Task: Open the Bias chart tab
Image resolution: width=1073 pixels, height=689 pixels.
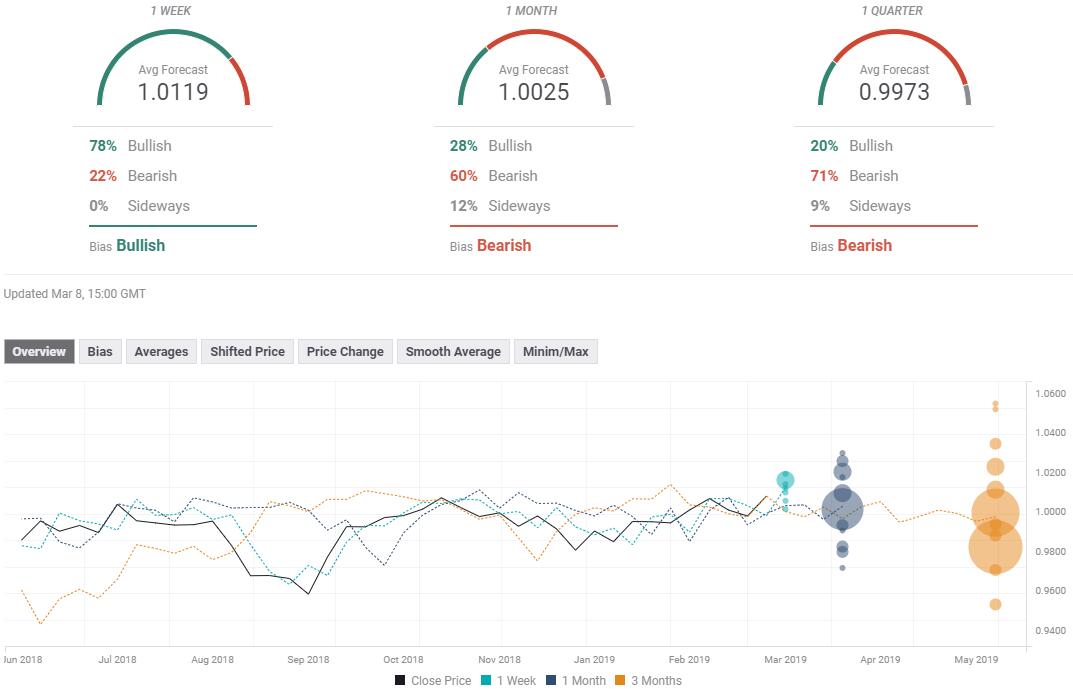Action: [x=100, y=352]
